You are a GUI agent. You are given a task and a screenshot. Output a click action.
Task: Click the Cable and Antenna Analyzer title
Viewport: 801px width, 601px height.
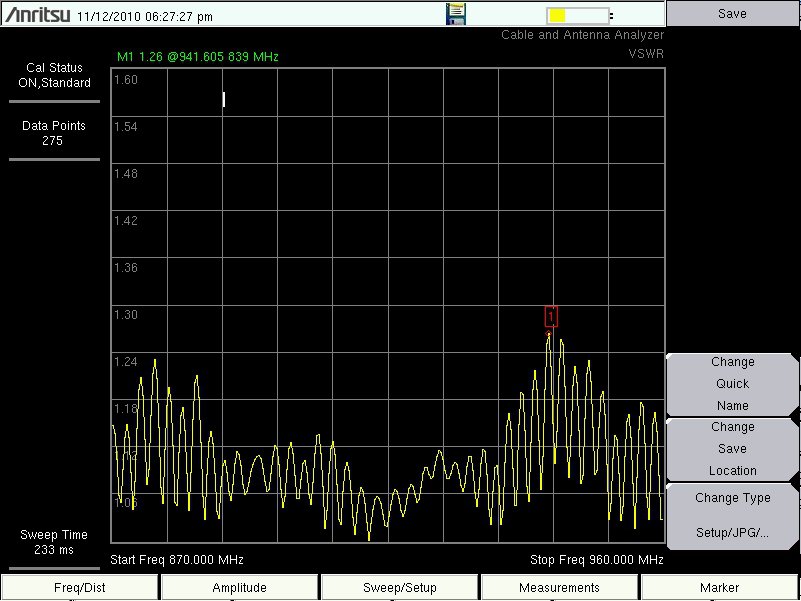click(x=582, y=35)
